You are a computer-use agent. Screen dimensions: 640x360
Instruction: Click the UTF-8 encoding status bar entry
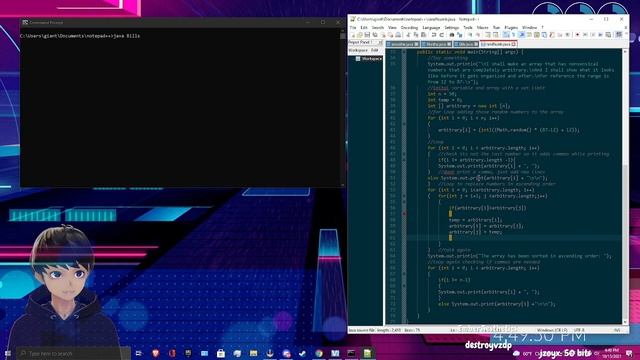click(x=579, y=330)
